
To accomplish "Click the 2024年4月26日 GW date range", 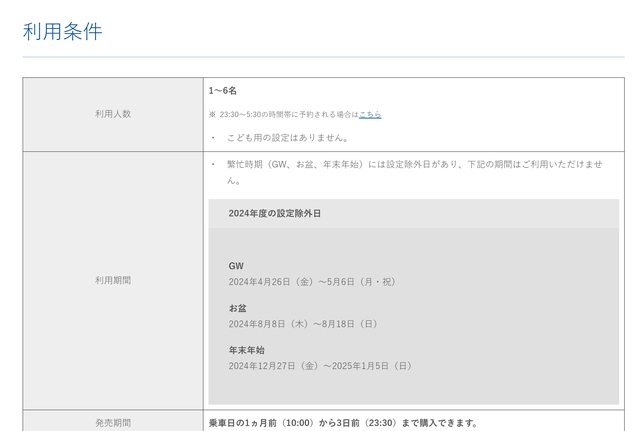I will click(x=311, y=282).
